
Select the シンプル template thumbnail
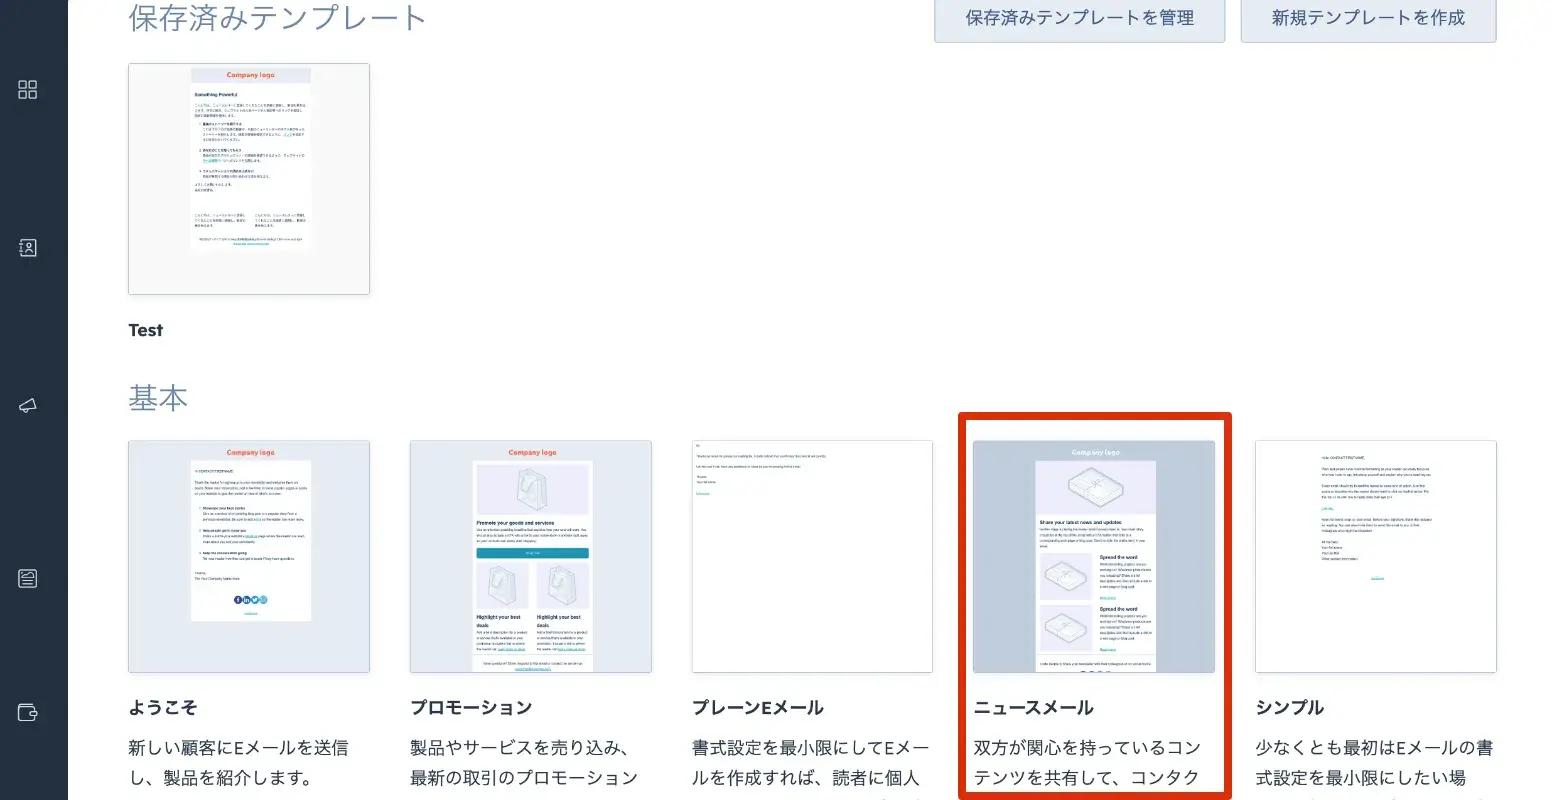[x=1376, y=557]
